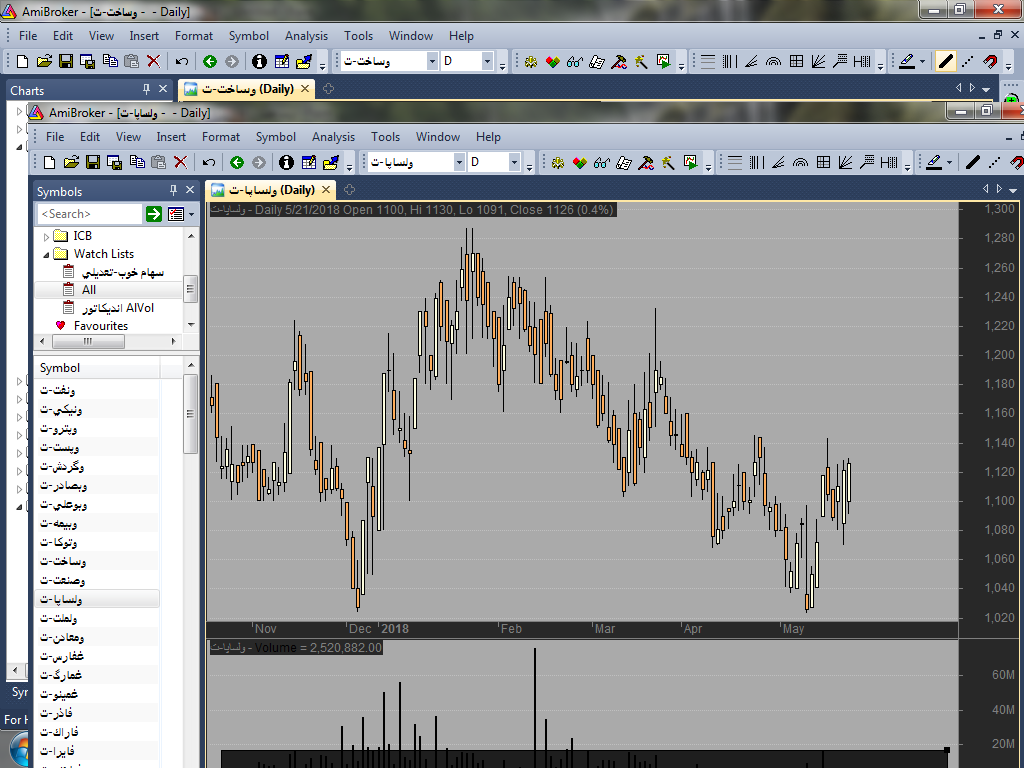Toggle pin on Charts panel header
This screenshot has height=768, width=1024.
coord(146,89)
